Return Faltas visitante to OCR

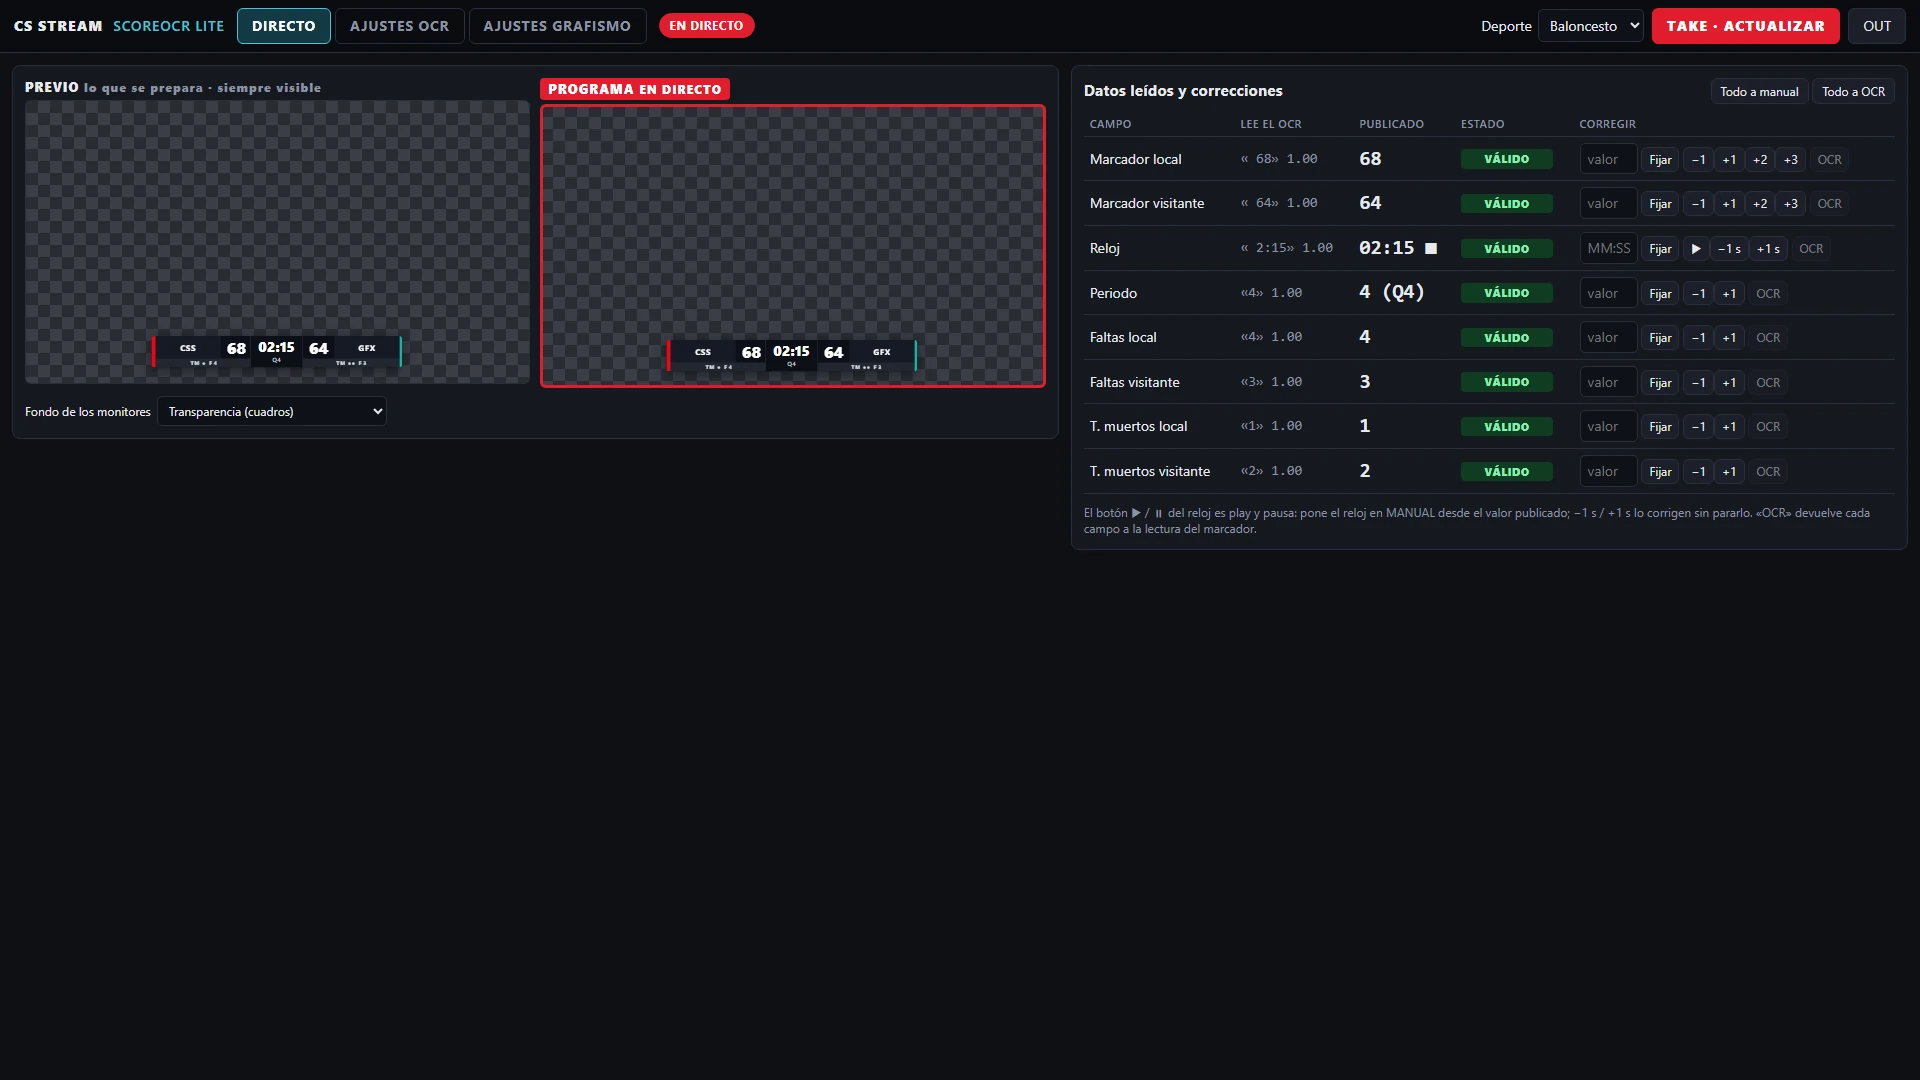1768,383
